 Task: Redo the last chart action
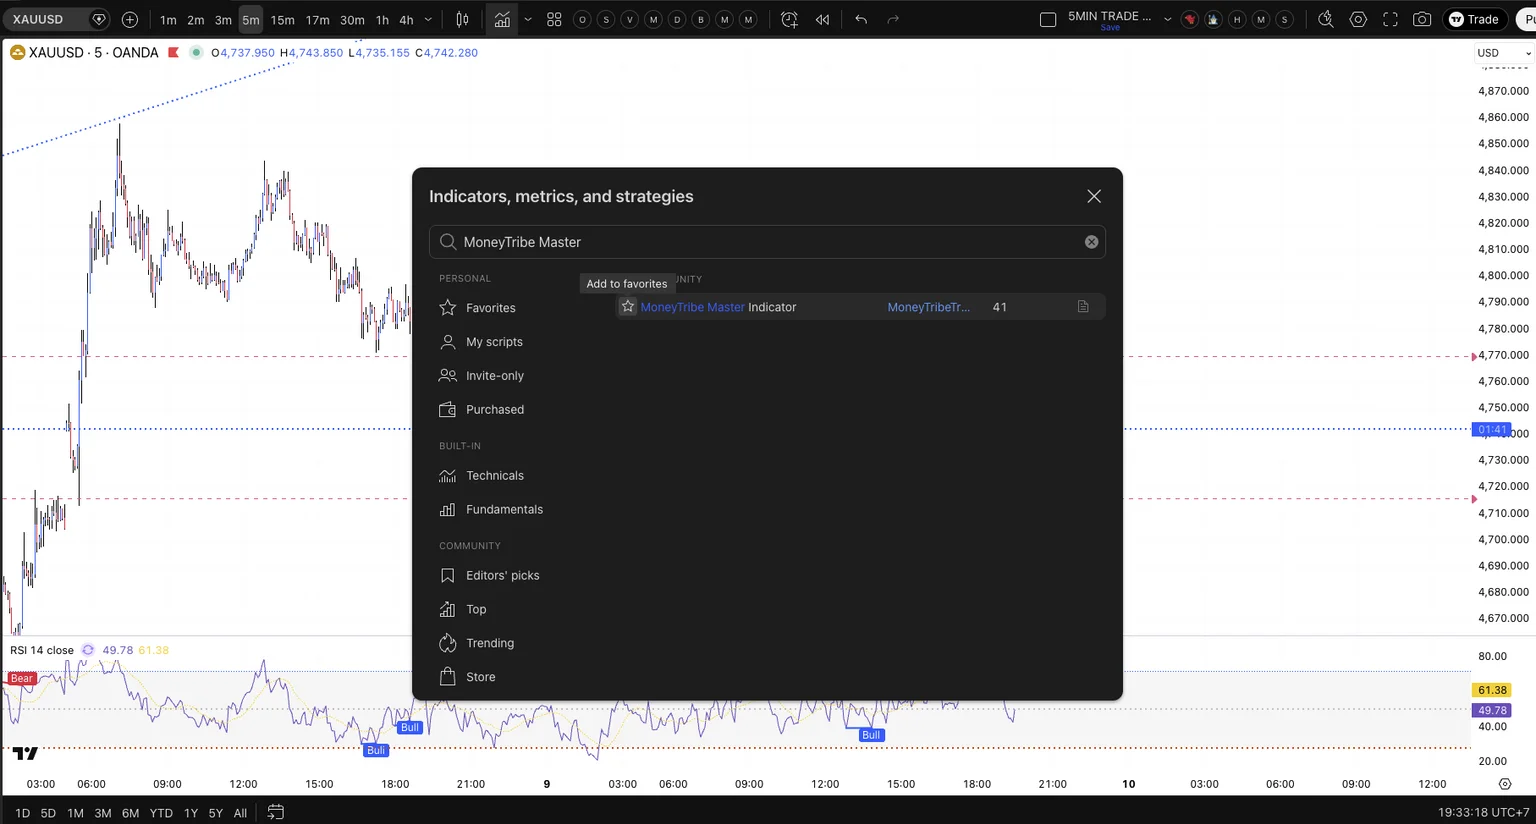click(893, 19)
